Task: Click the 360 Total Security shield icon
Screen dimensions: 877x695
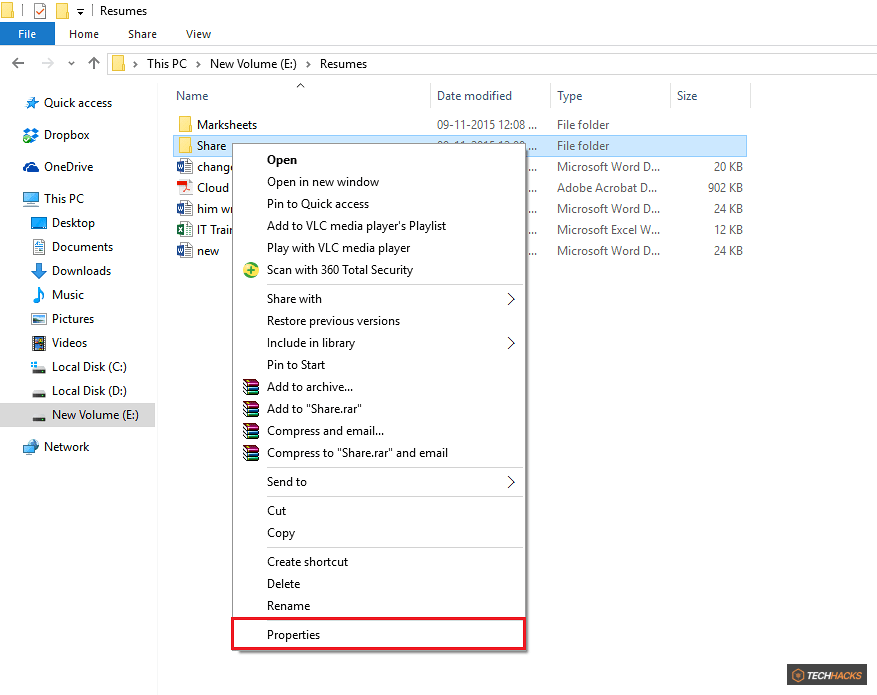Action: (250, 270)
